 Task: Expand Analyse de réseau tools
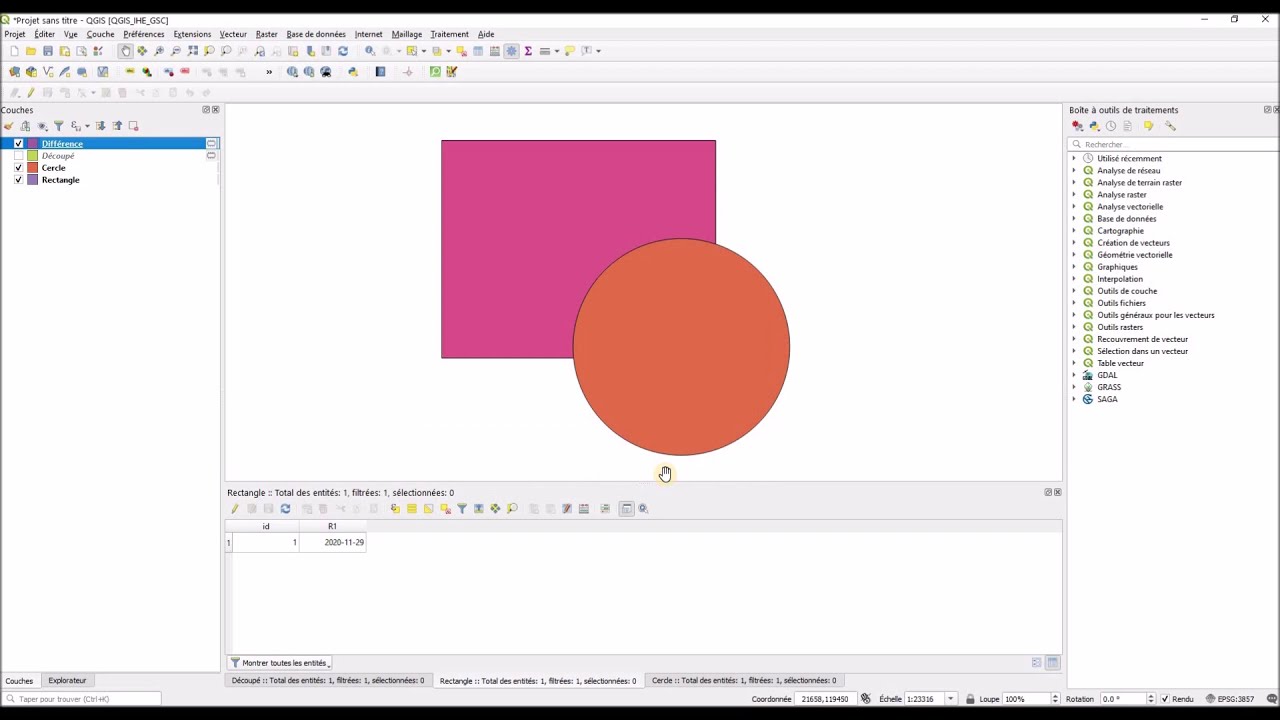[x=1074, y=171]
